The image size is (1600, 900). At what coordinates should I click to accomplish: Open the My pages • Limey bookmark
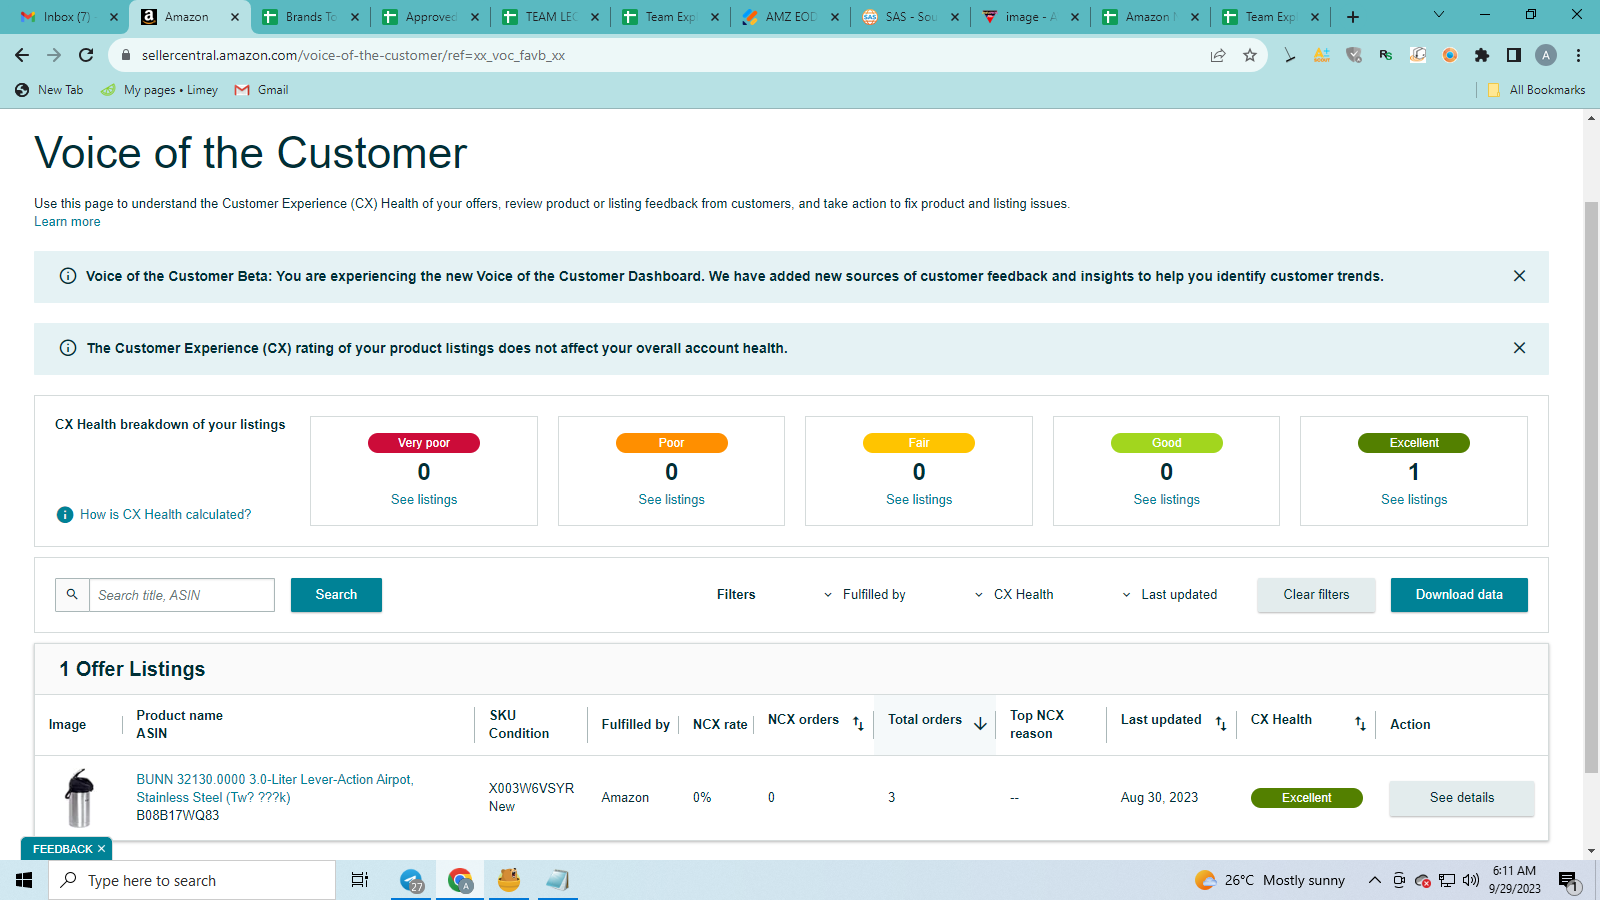(x=160, y=90)
